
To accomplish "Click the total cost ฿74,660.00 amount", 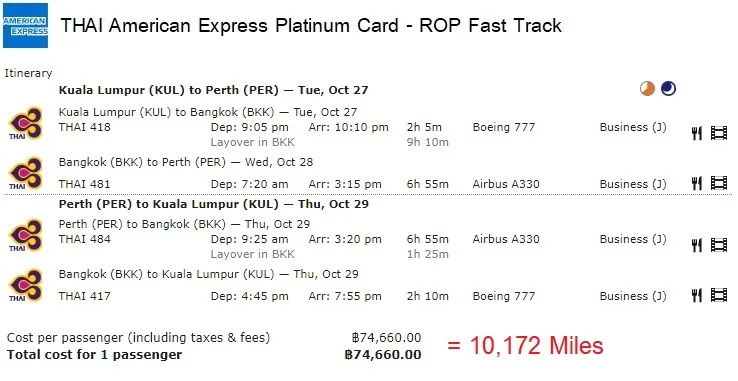I will tap(383, 355).
